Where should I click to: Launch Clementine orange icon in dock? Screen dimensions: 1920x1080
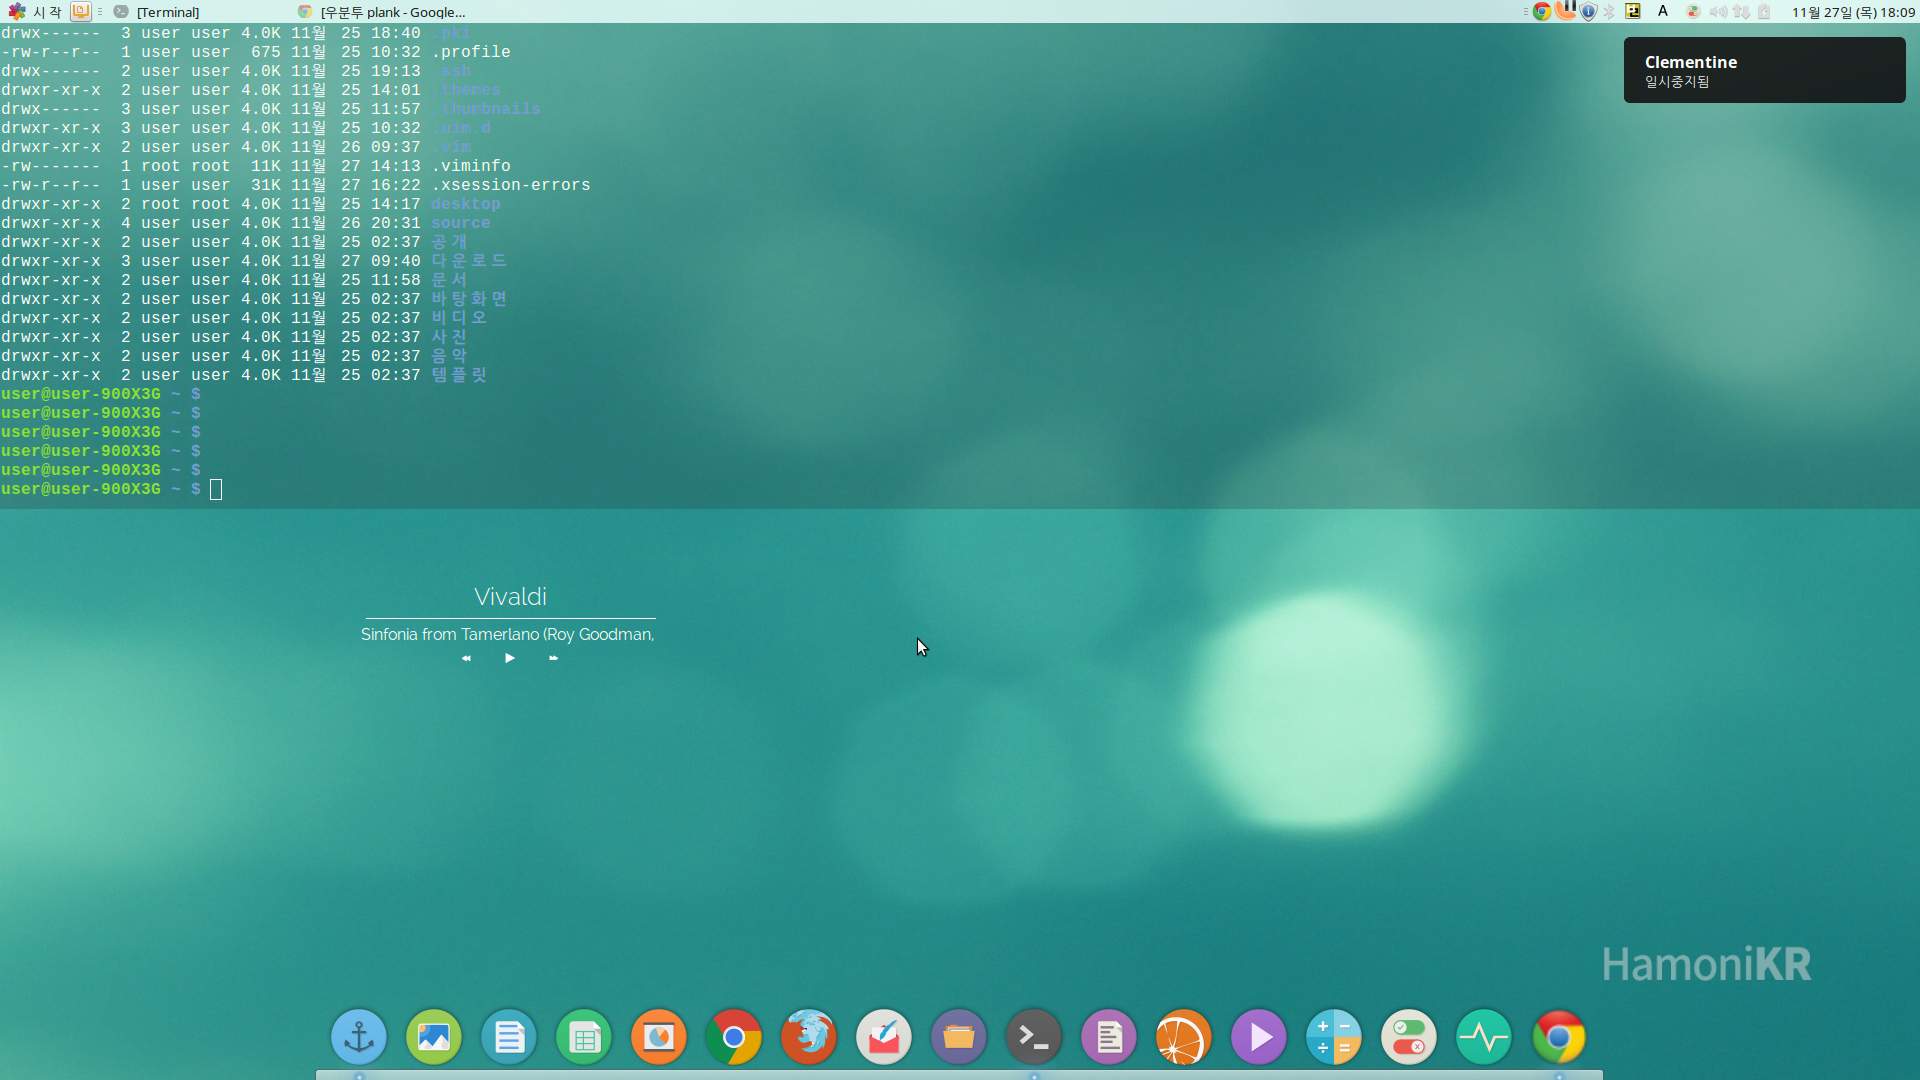(x=1183, y=1037)
